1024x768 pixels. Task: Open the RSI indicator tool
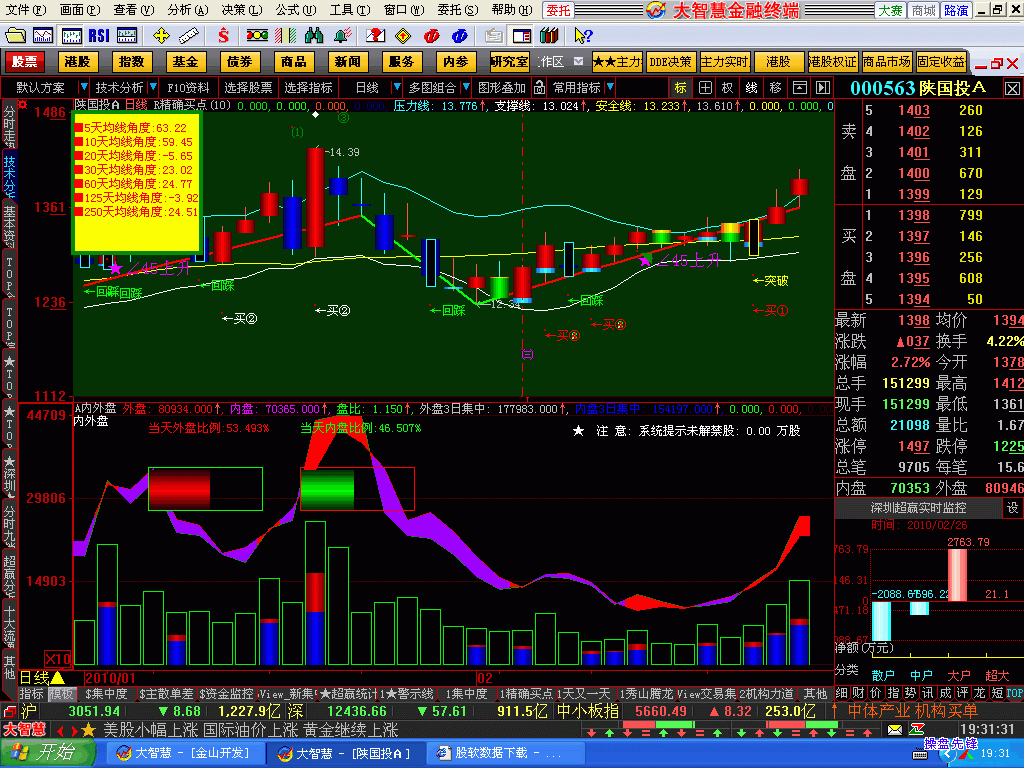(99, 35)
